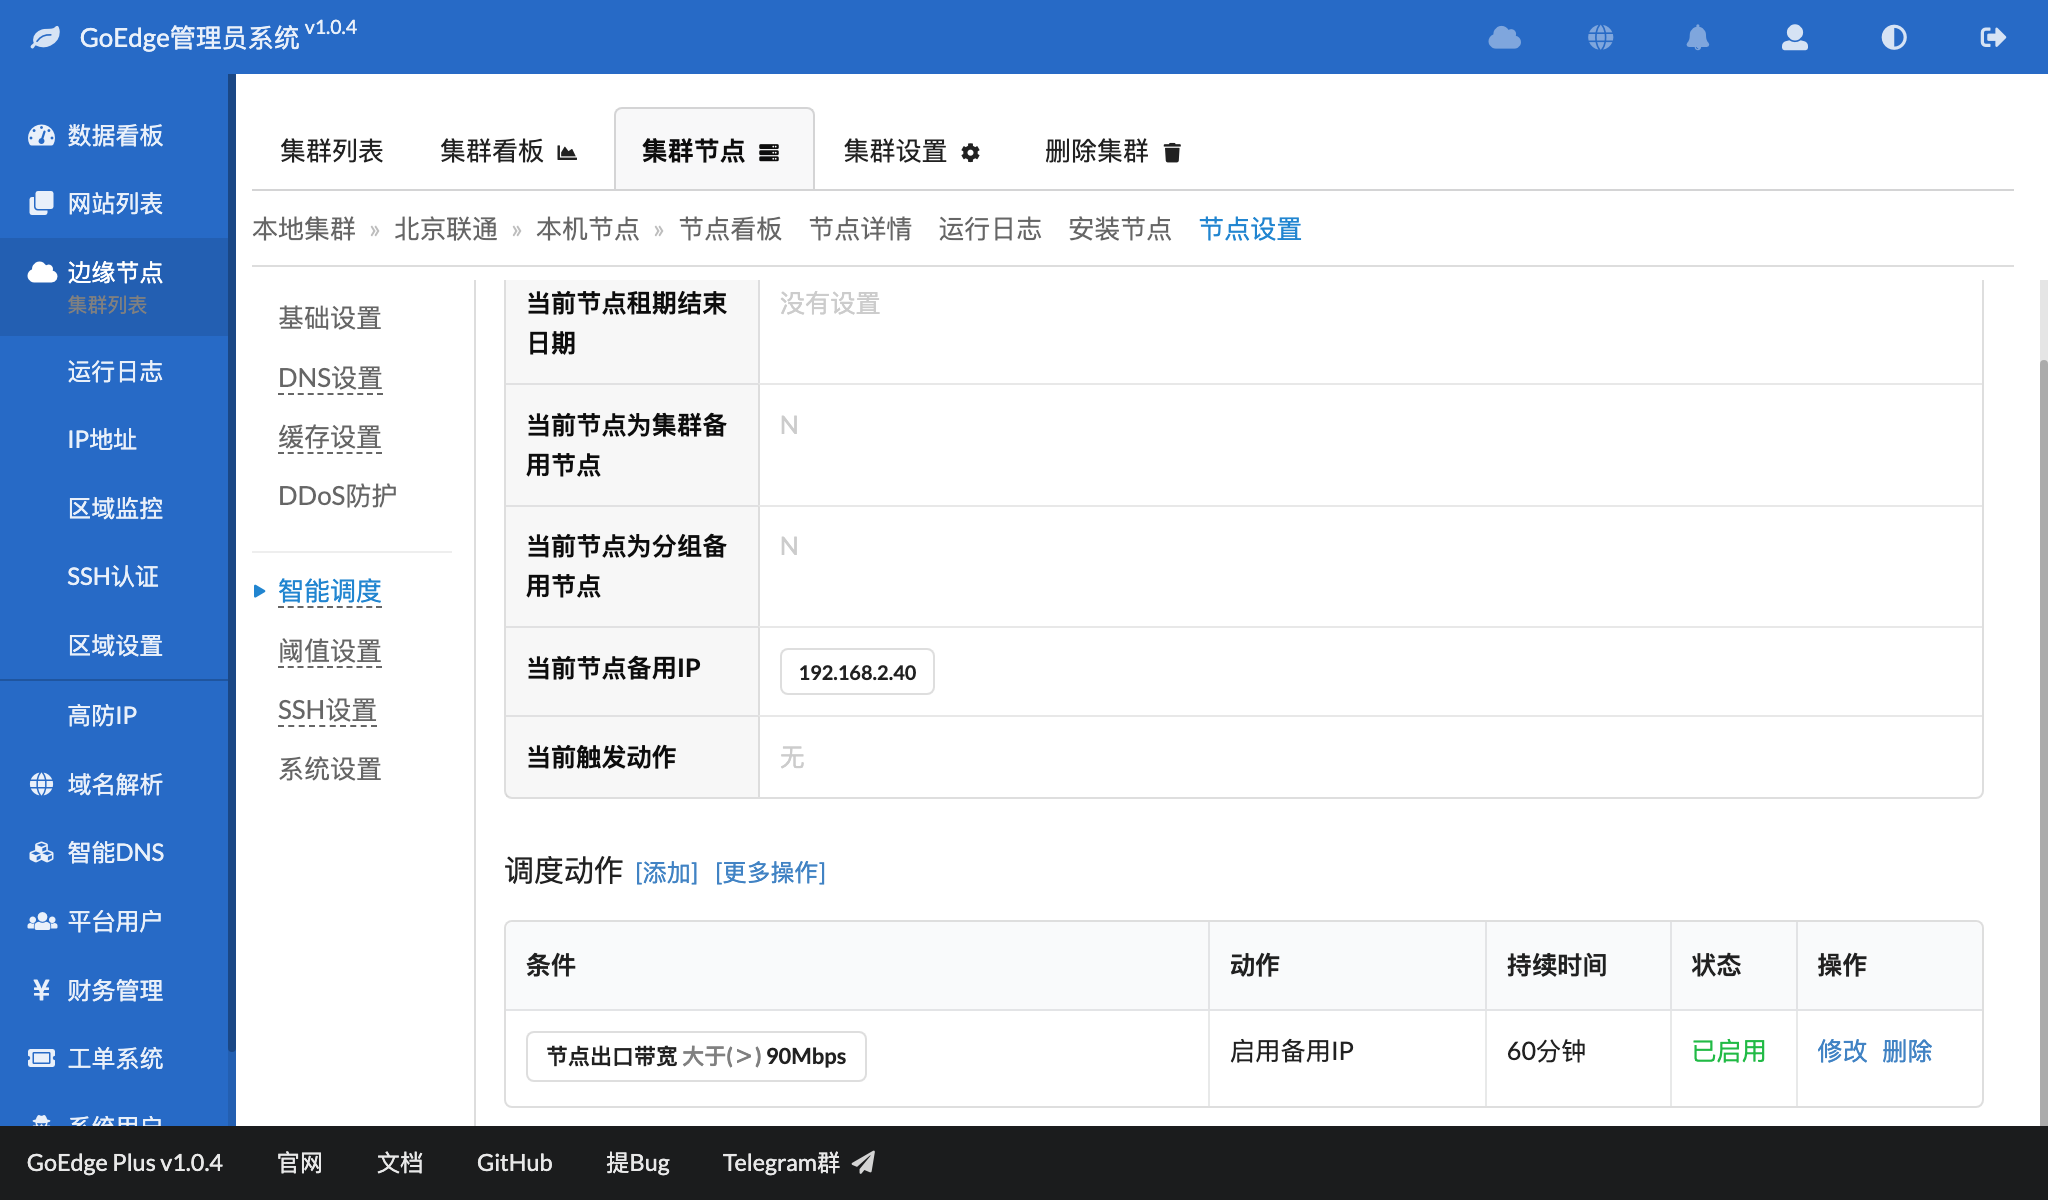Click [添加] to add schedule action

(x=667, y=873)
